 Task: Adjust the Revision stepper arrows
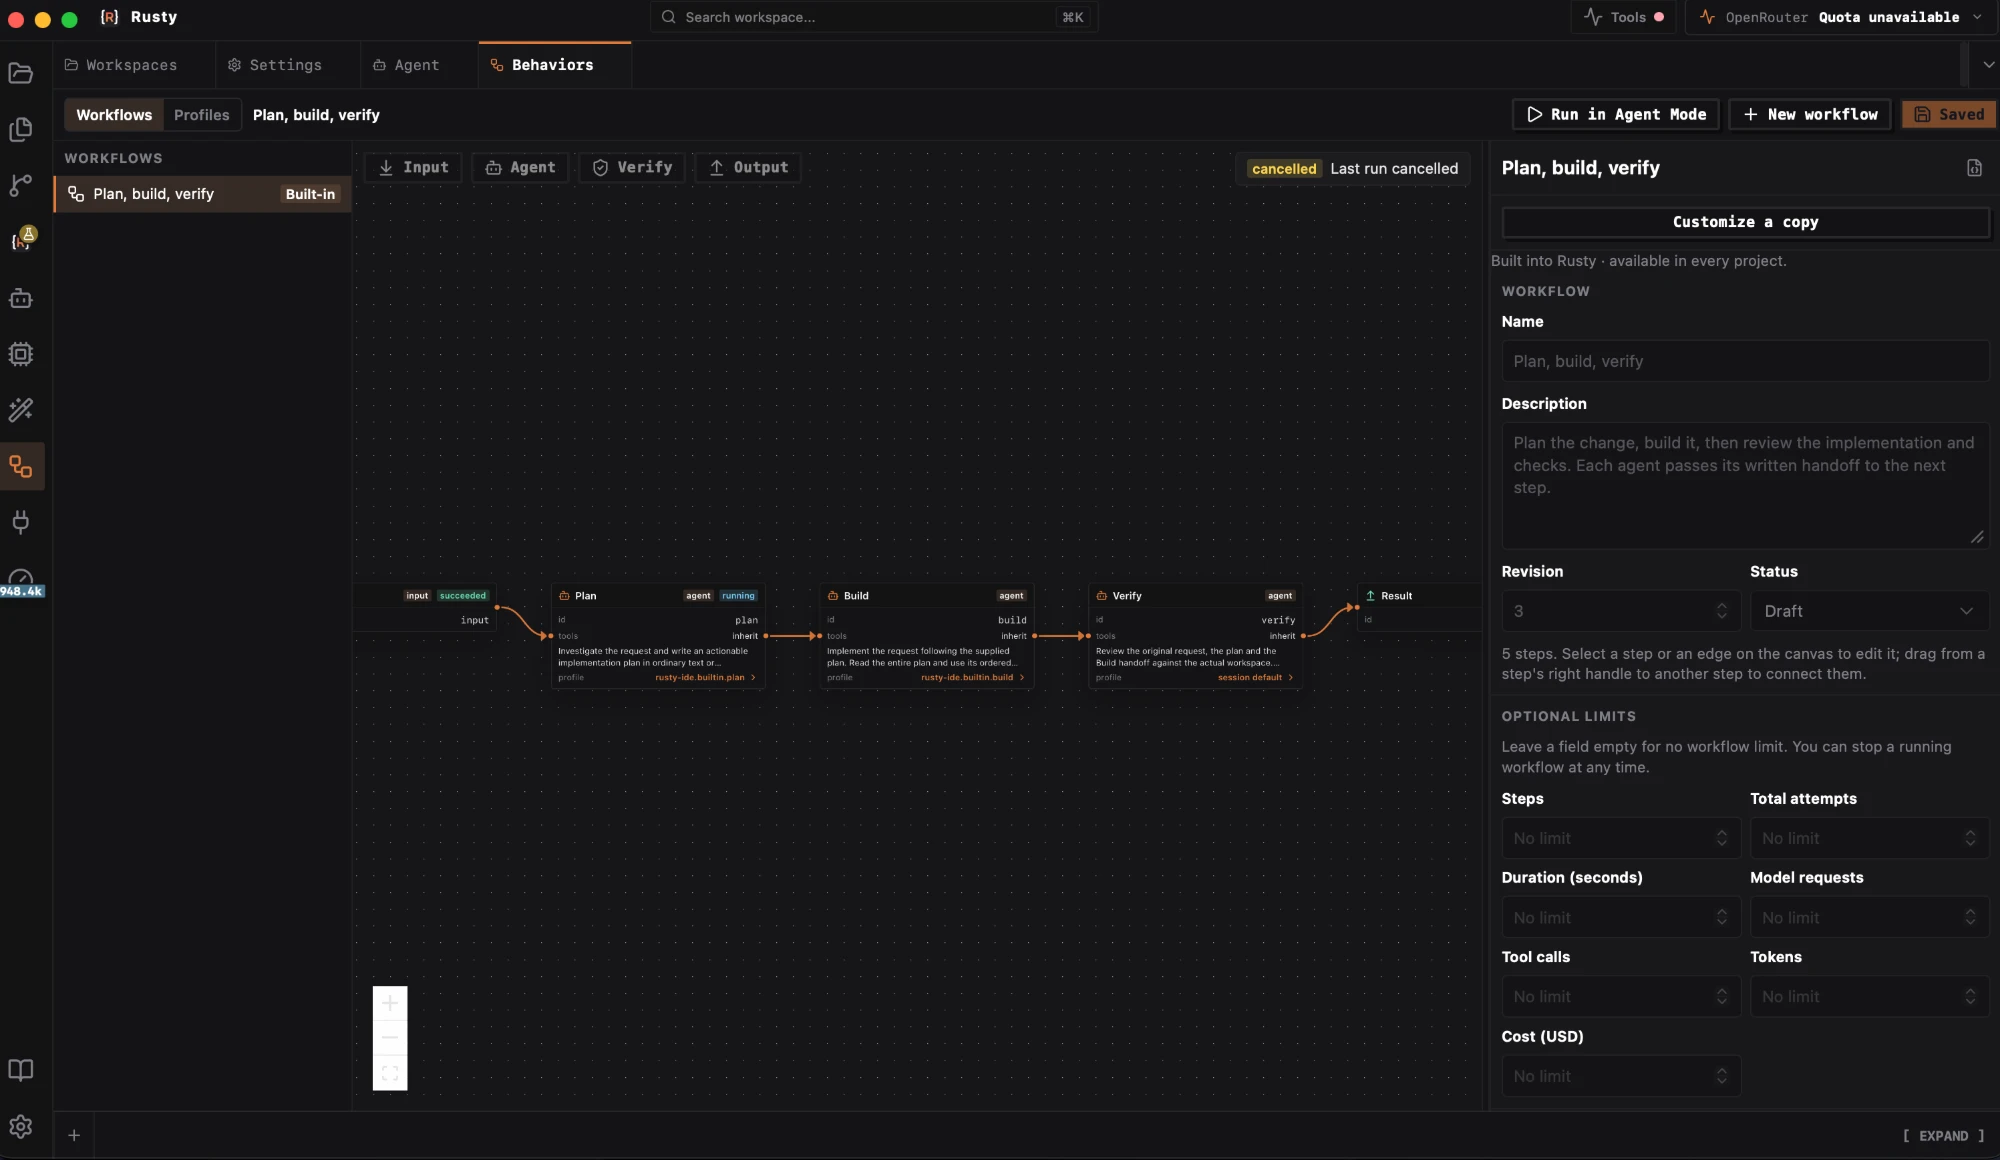[x=1721, y=611]
